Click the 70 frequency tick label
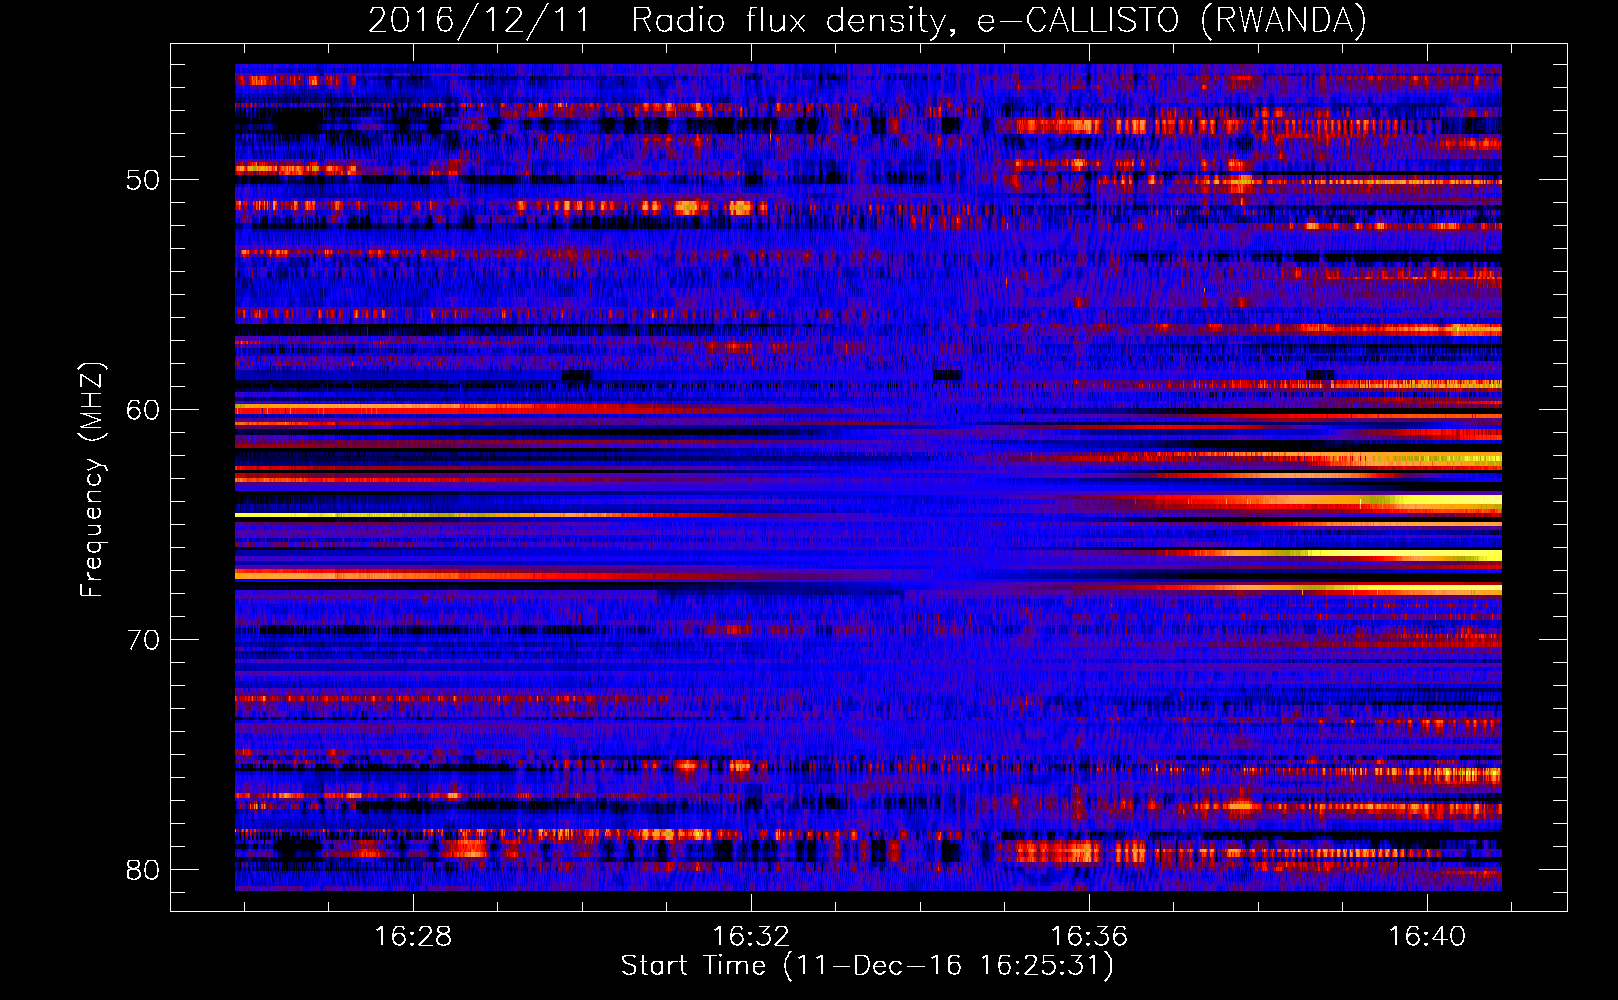 [x=143, y=640]
